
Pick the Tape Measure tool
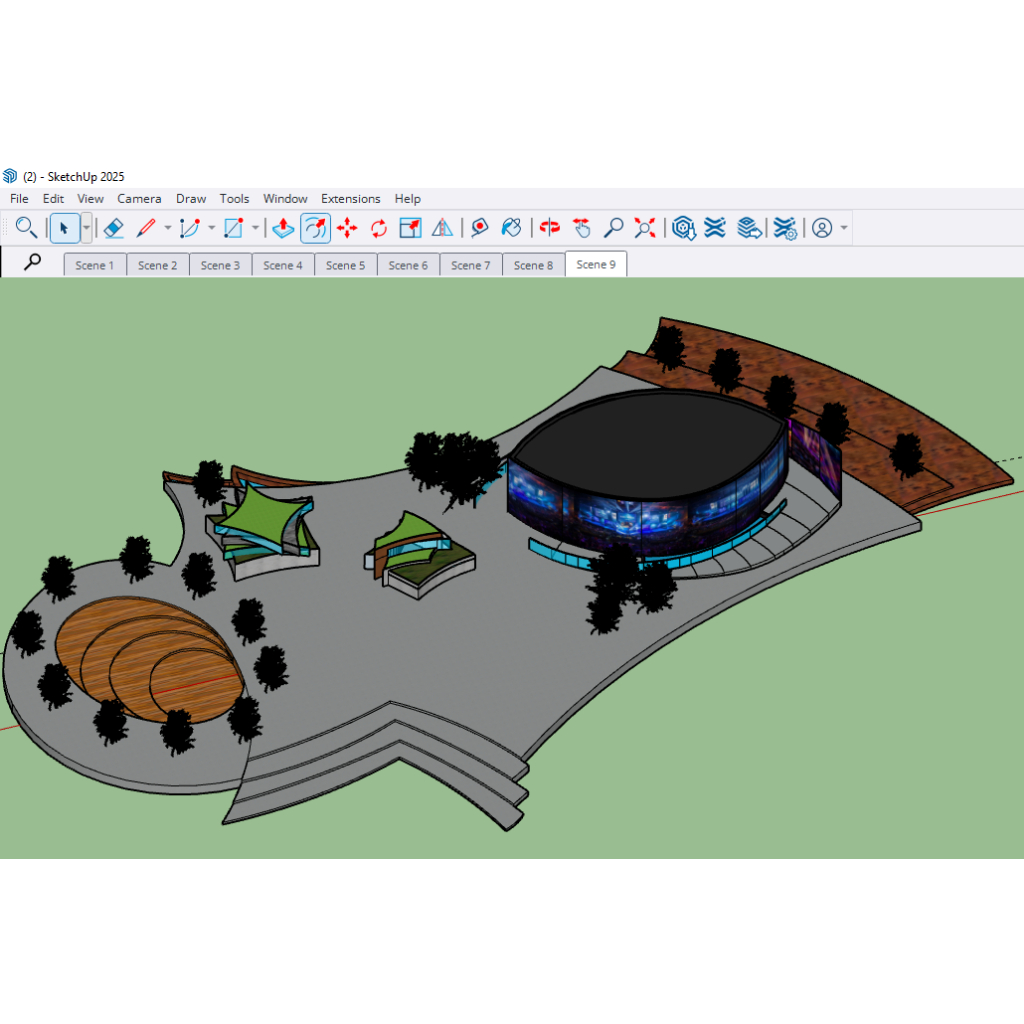coord(480,228)
